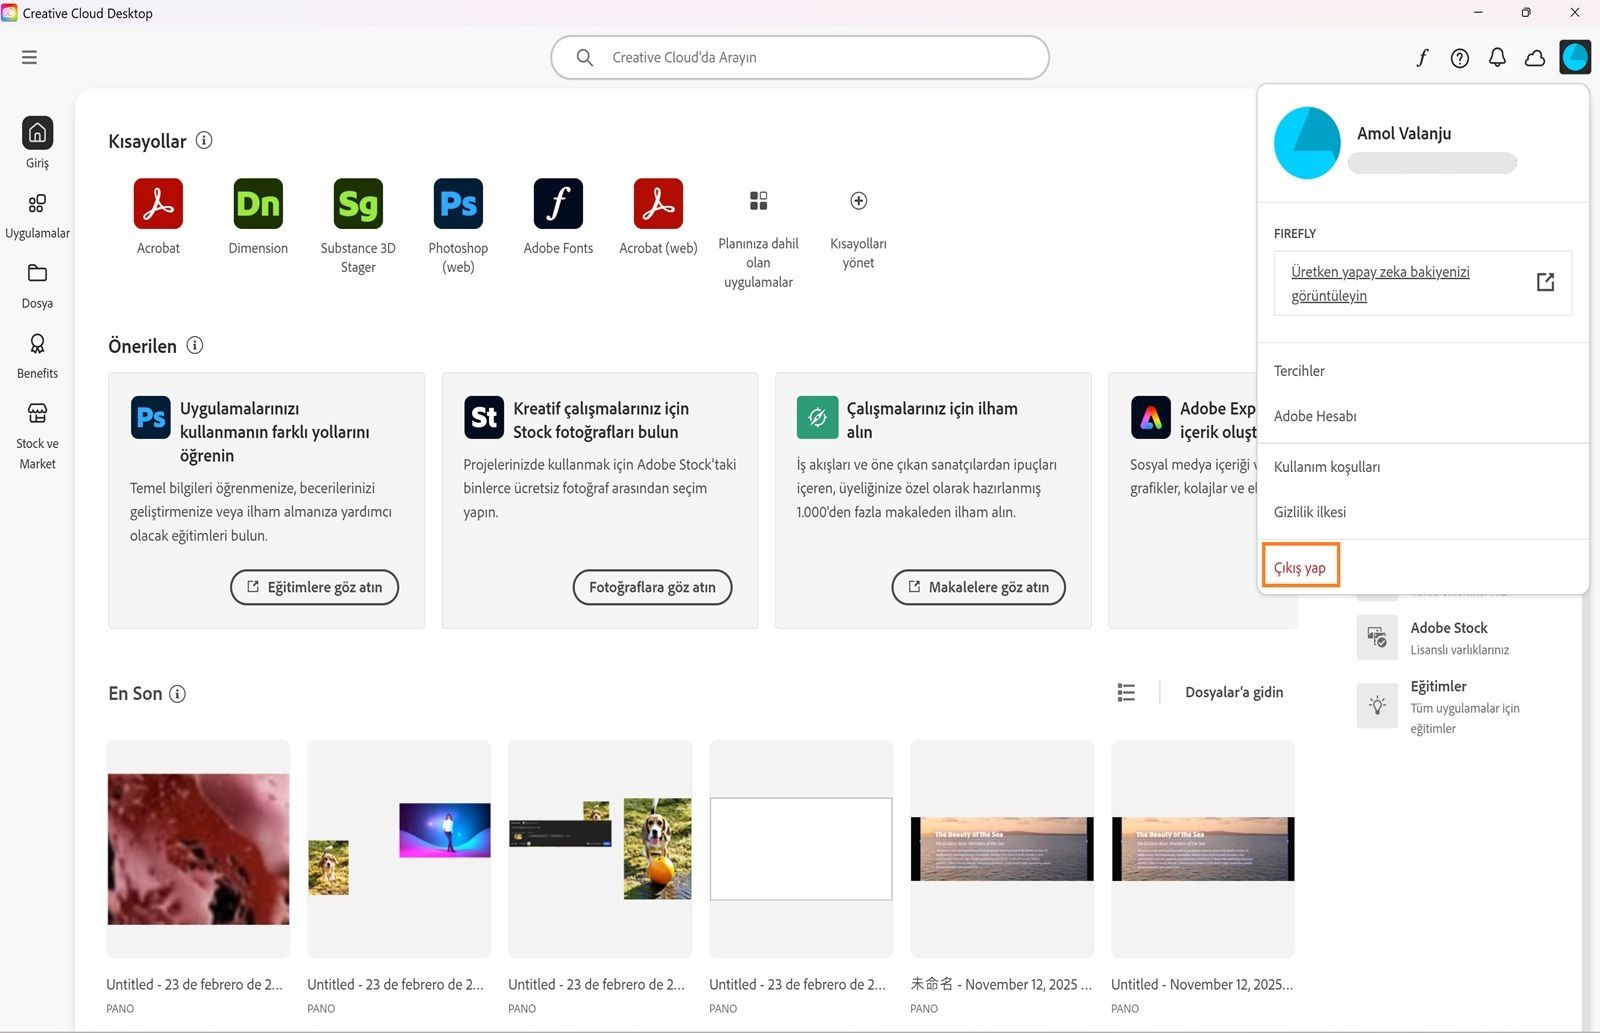
Task: Launch Substance 3D Stager shortcut
Action: 358,204
